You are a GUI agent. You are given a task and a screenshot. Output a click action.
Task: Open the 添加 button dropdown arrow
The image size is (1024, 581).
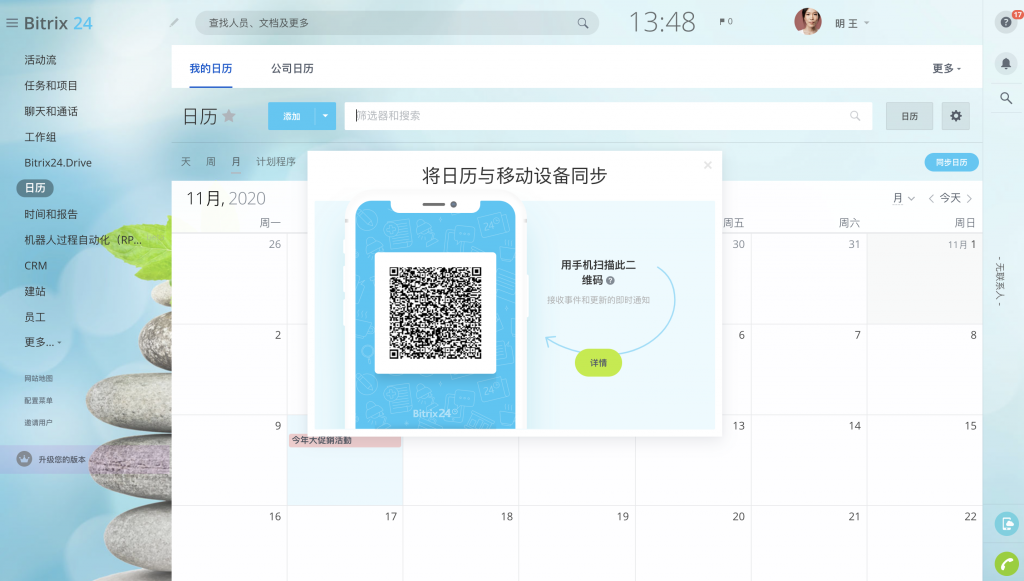325,116
